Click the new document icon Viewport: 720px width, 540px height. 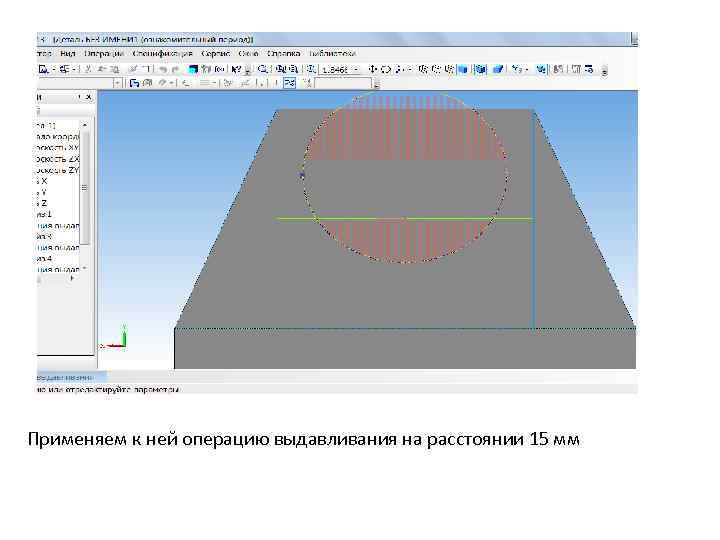[44, 69]
